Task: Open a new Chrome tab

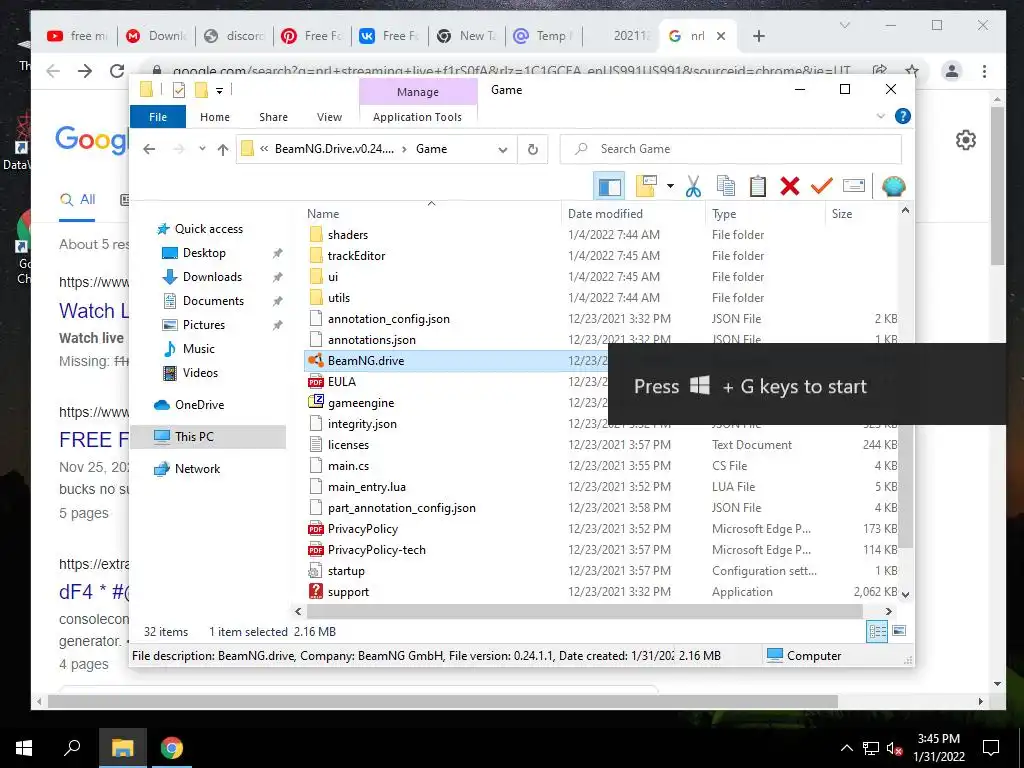Action: (x=758, y=36)
